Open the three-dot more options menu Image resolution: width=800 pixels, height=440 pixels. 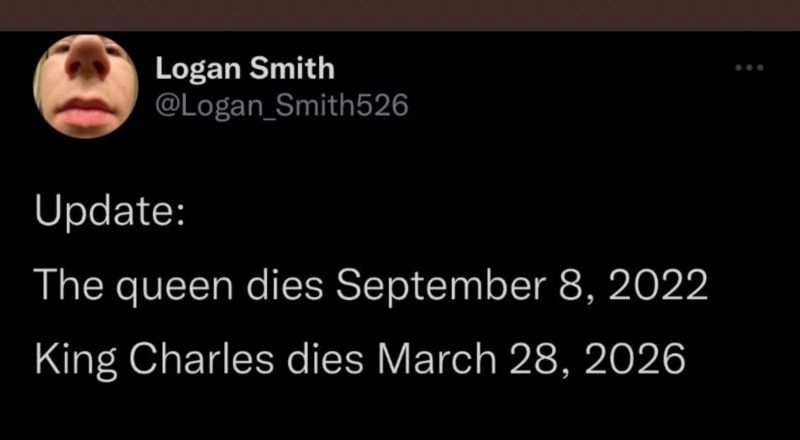(x=747, y=69)
